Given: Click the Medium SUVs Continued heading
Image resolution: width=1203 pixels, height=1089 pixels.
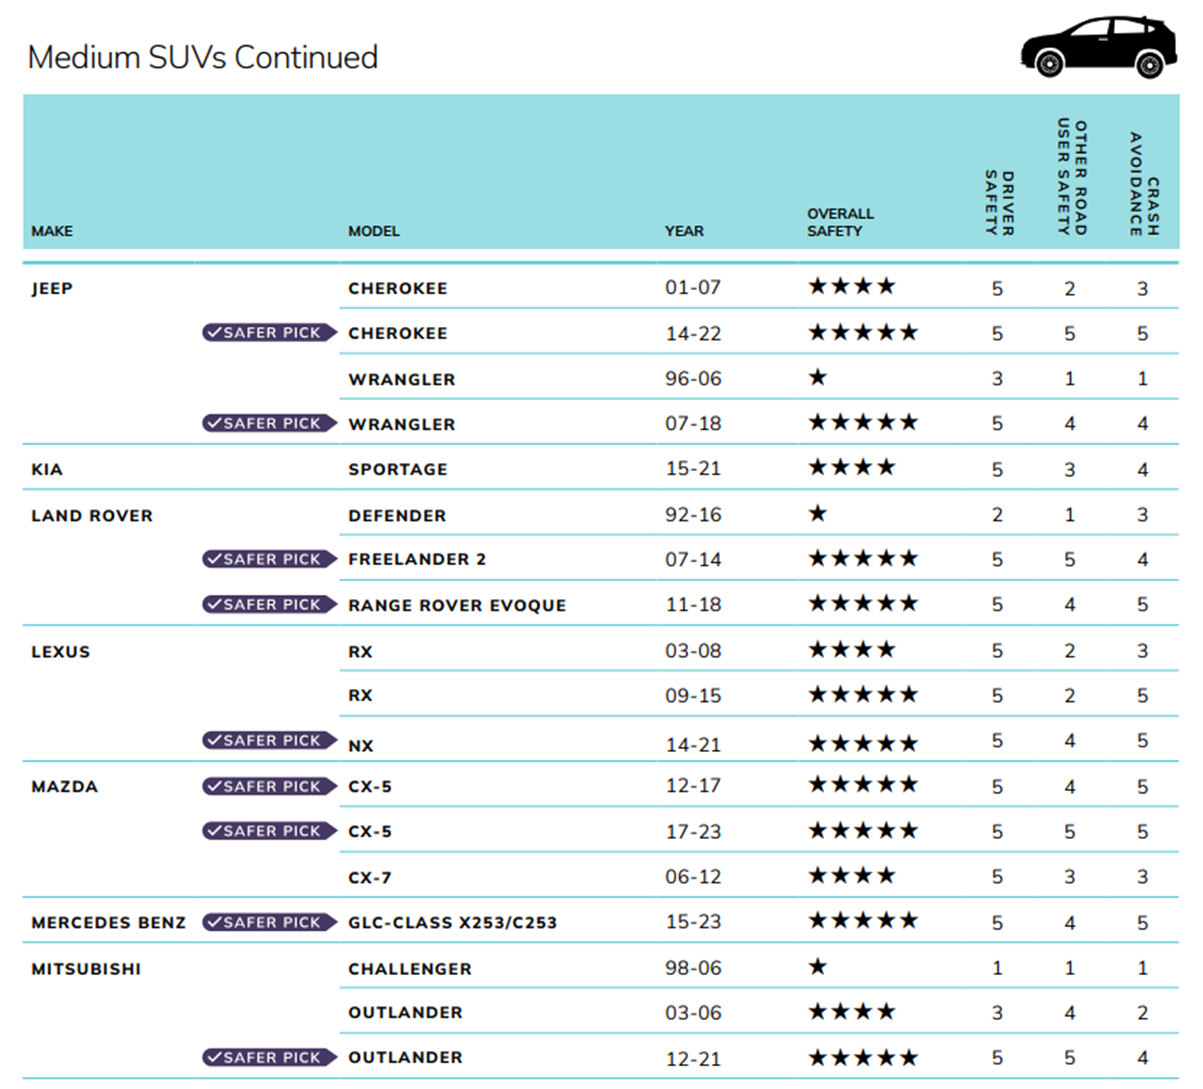Looking at the screenshot, I should [x=203, y=57].
